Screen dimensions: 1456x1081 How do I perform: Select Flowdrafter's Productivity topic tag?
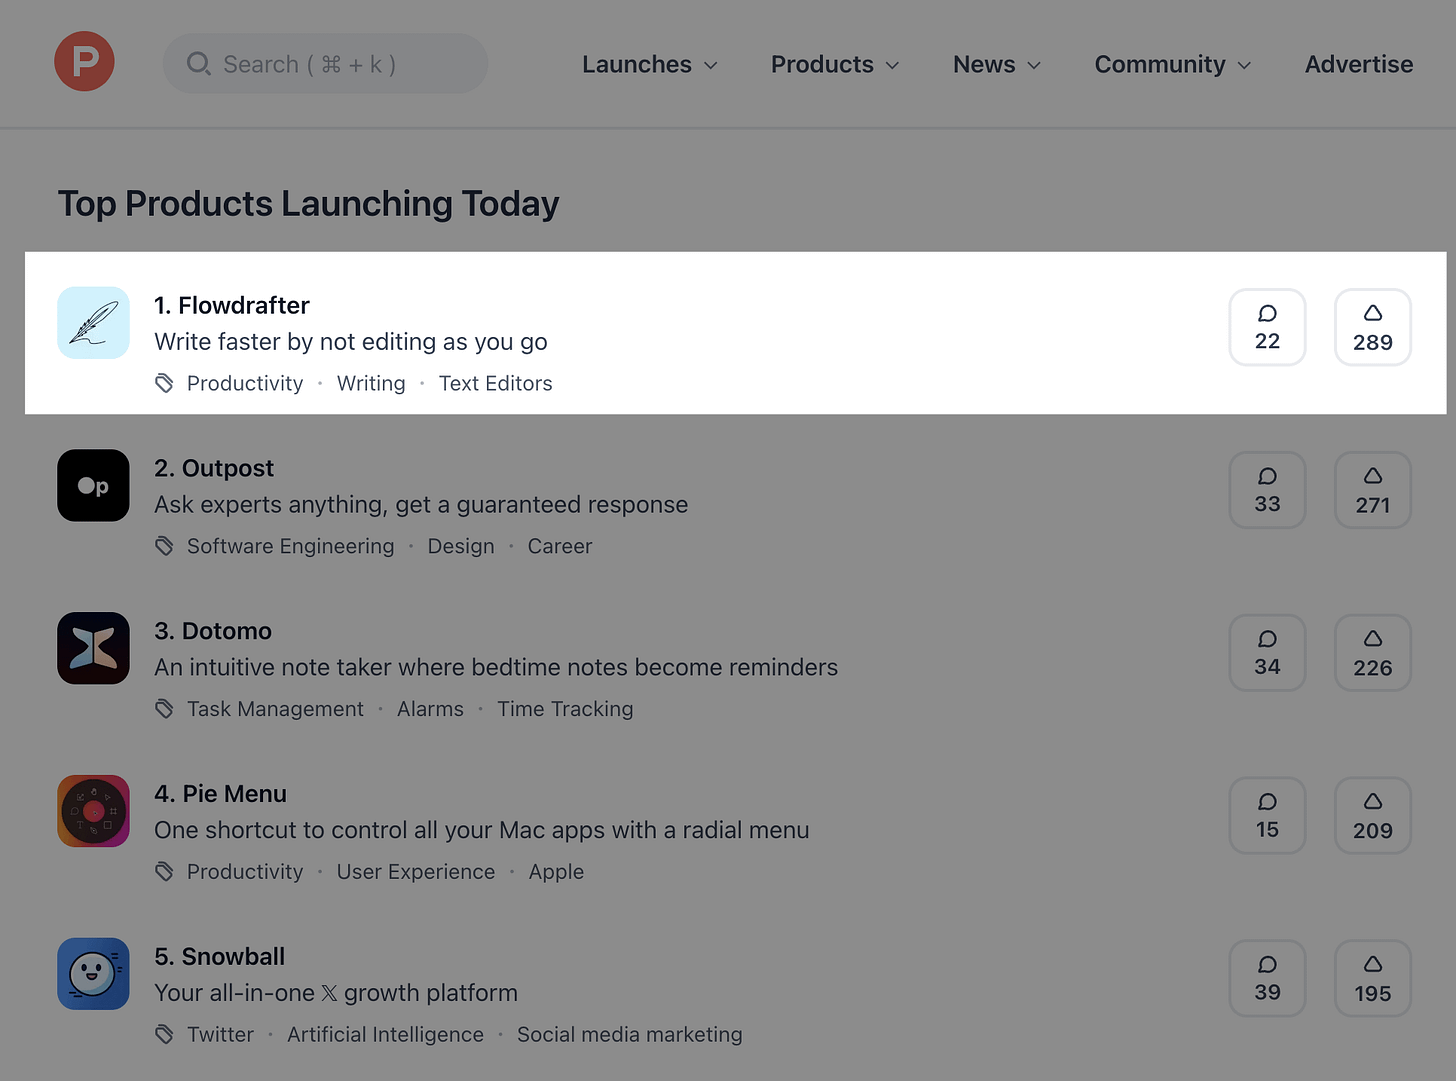point(245,383)
